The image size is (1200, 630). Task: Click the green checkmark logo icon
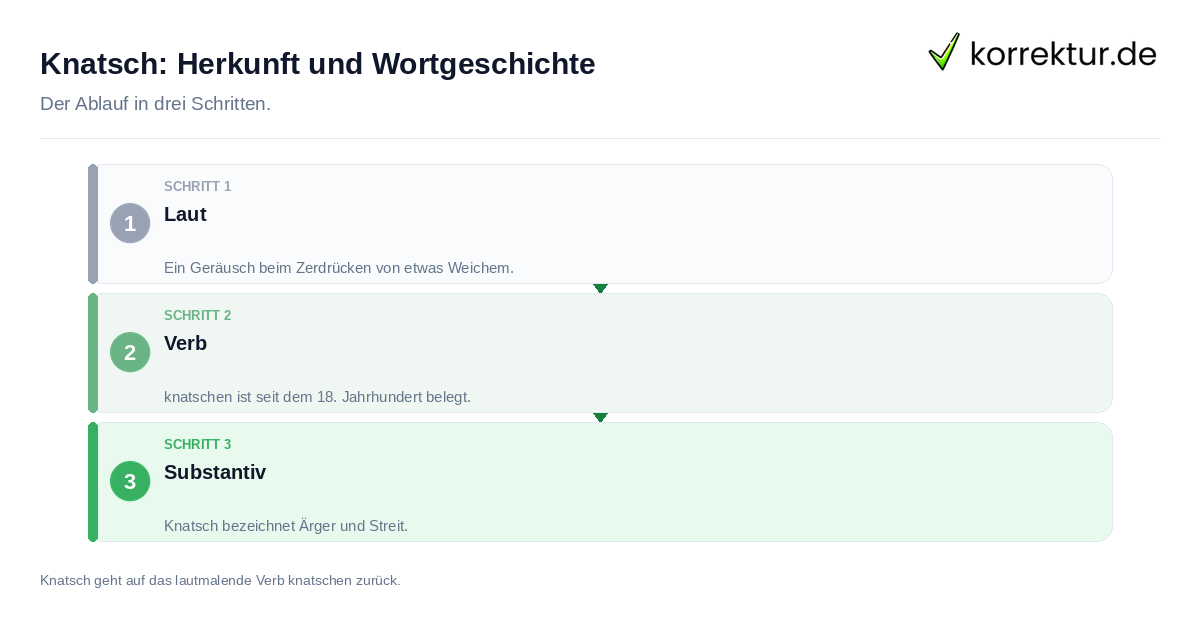click(x=944, y=52)
